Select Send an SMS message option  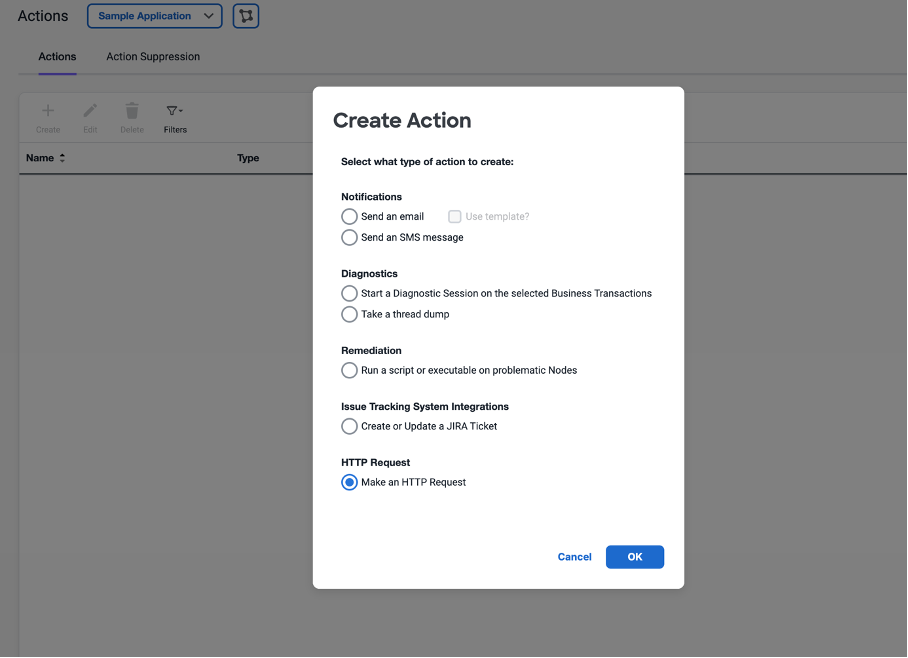point(349,238)
